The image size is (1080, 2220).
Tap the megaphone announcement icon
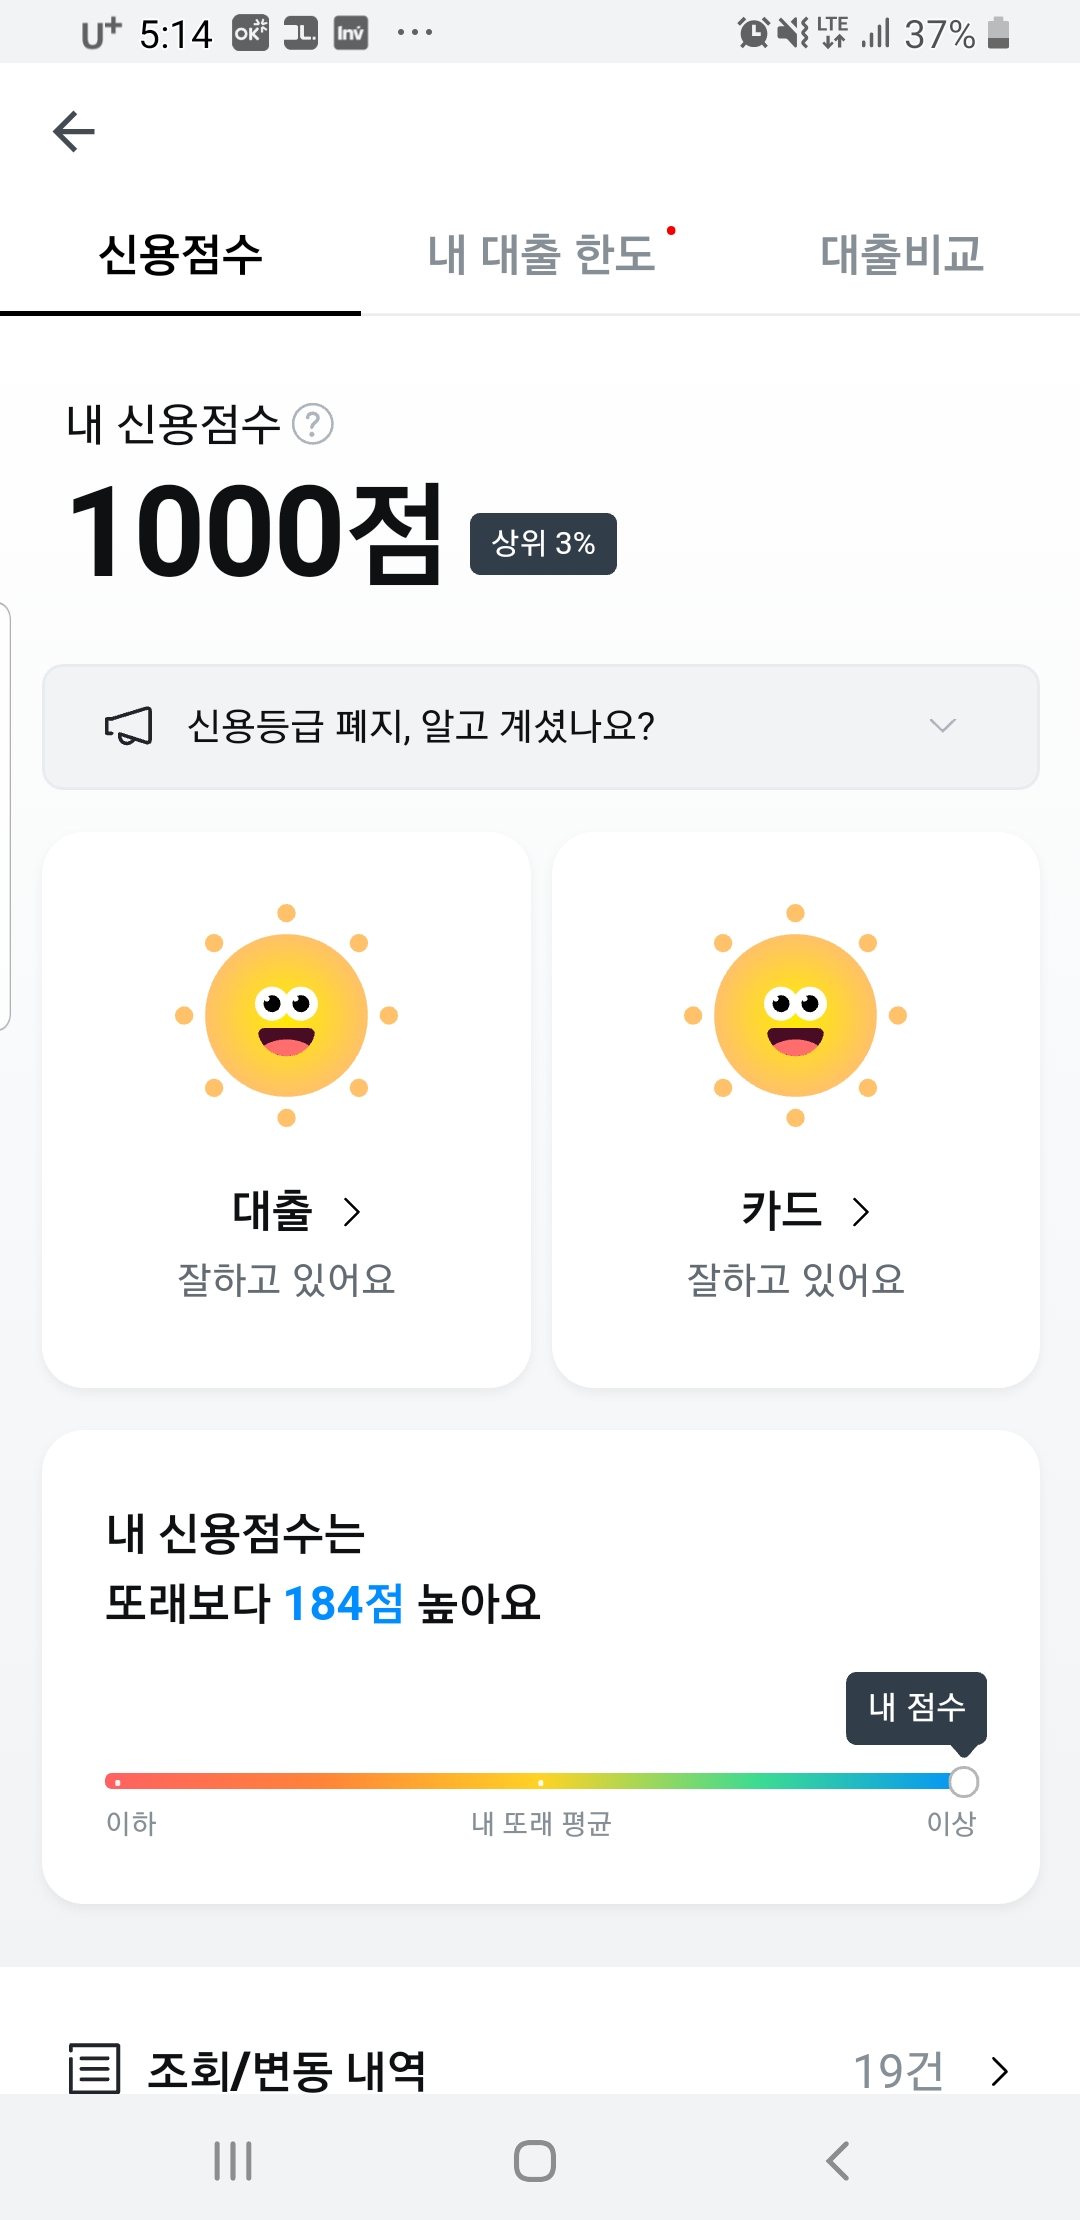[129, 726]
